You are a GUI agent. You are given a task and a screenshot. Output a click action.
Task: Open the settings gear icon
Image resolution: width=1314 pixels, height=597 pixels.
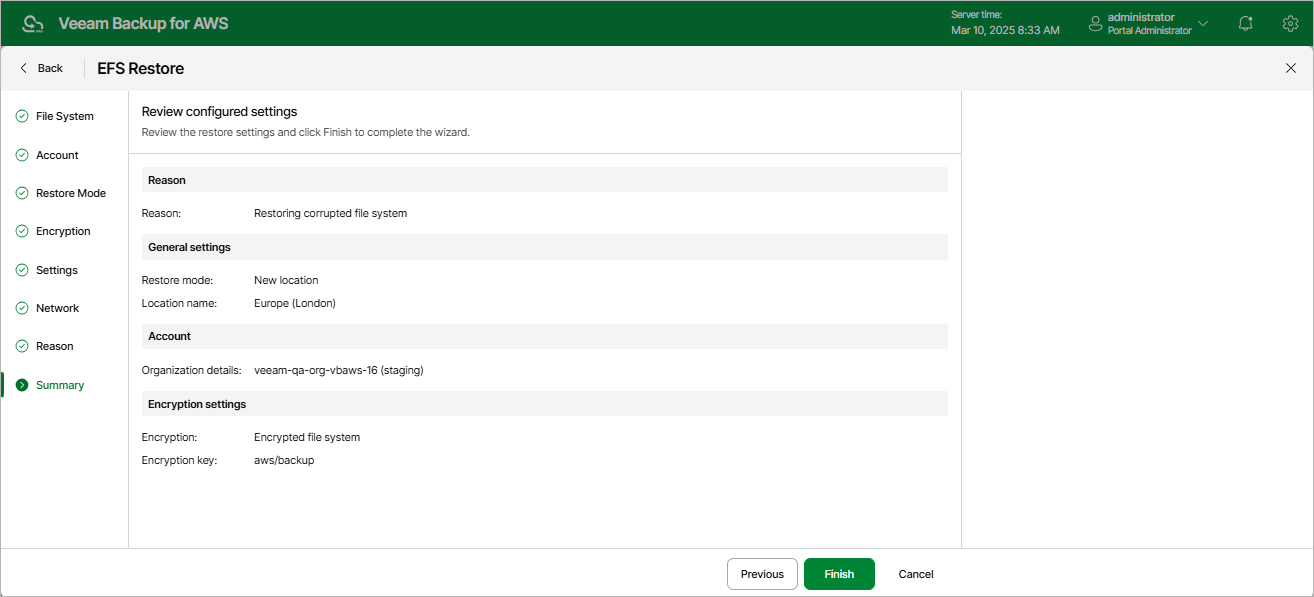pos(1290,23)
